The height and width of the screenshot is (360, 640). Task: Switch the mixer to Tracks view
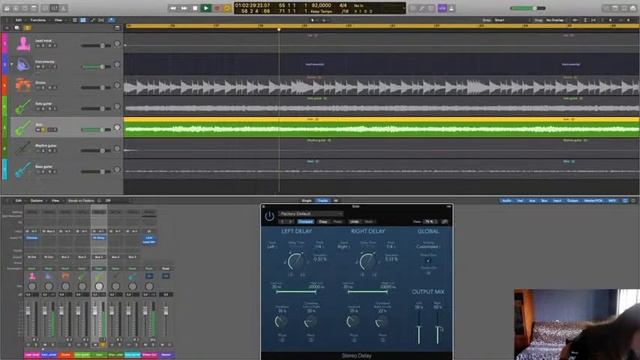click(322, 201)
